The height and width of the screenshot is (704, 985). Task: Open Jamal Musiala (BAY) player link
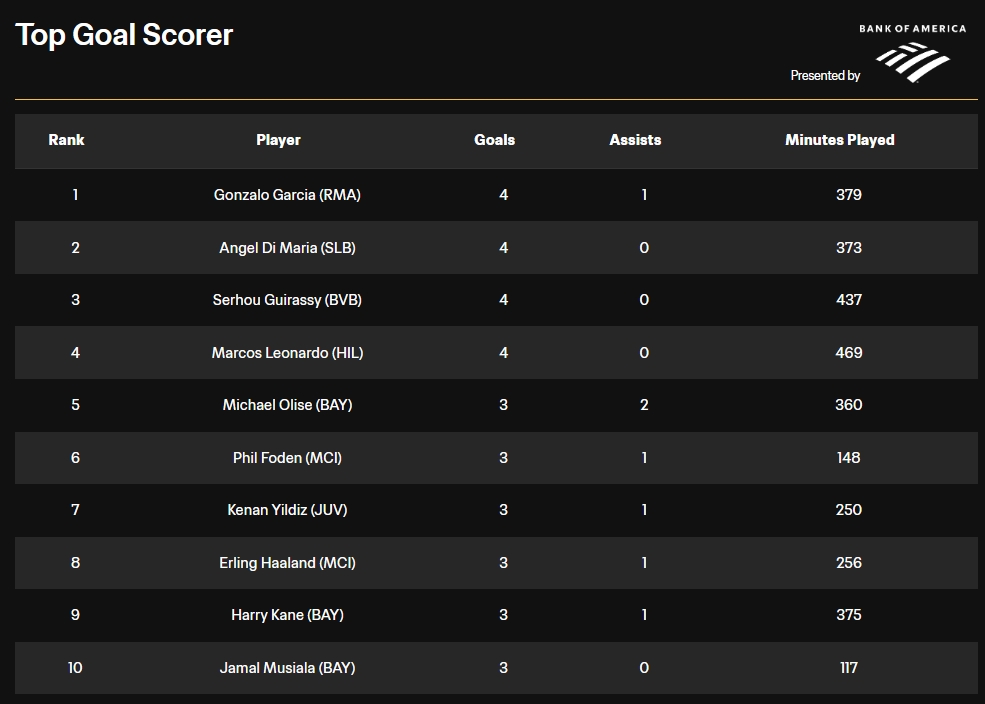point(287,668)
